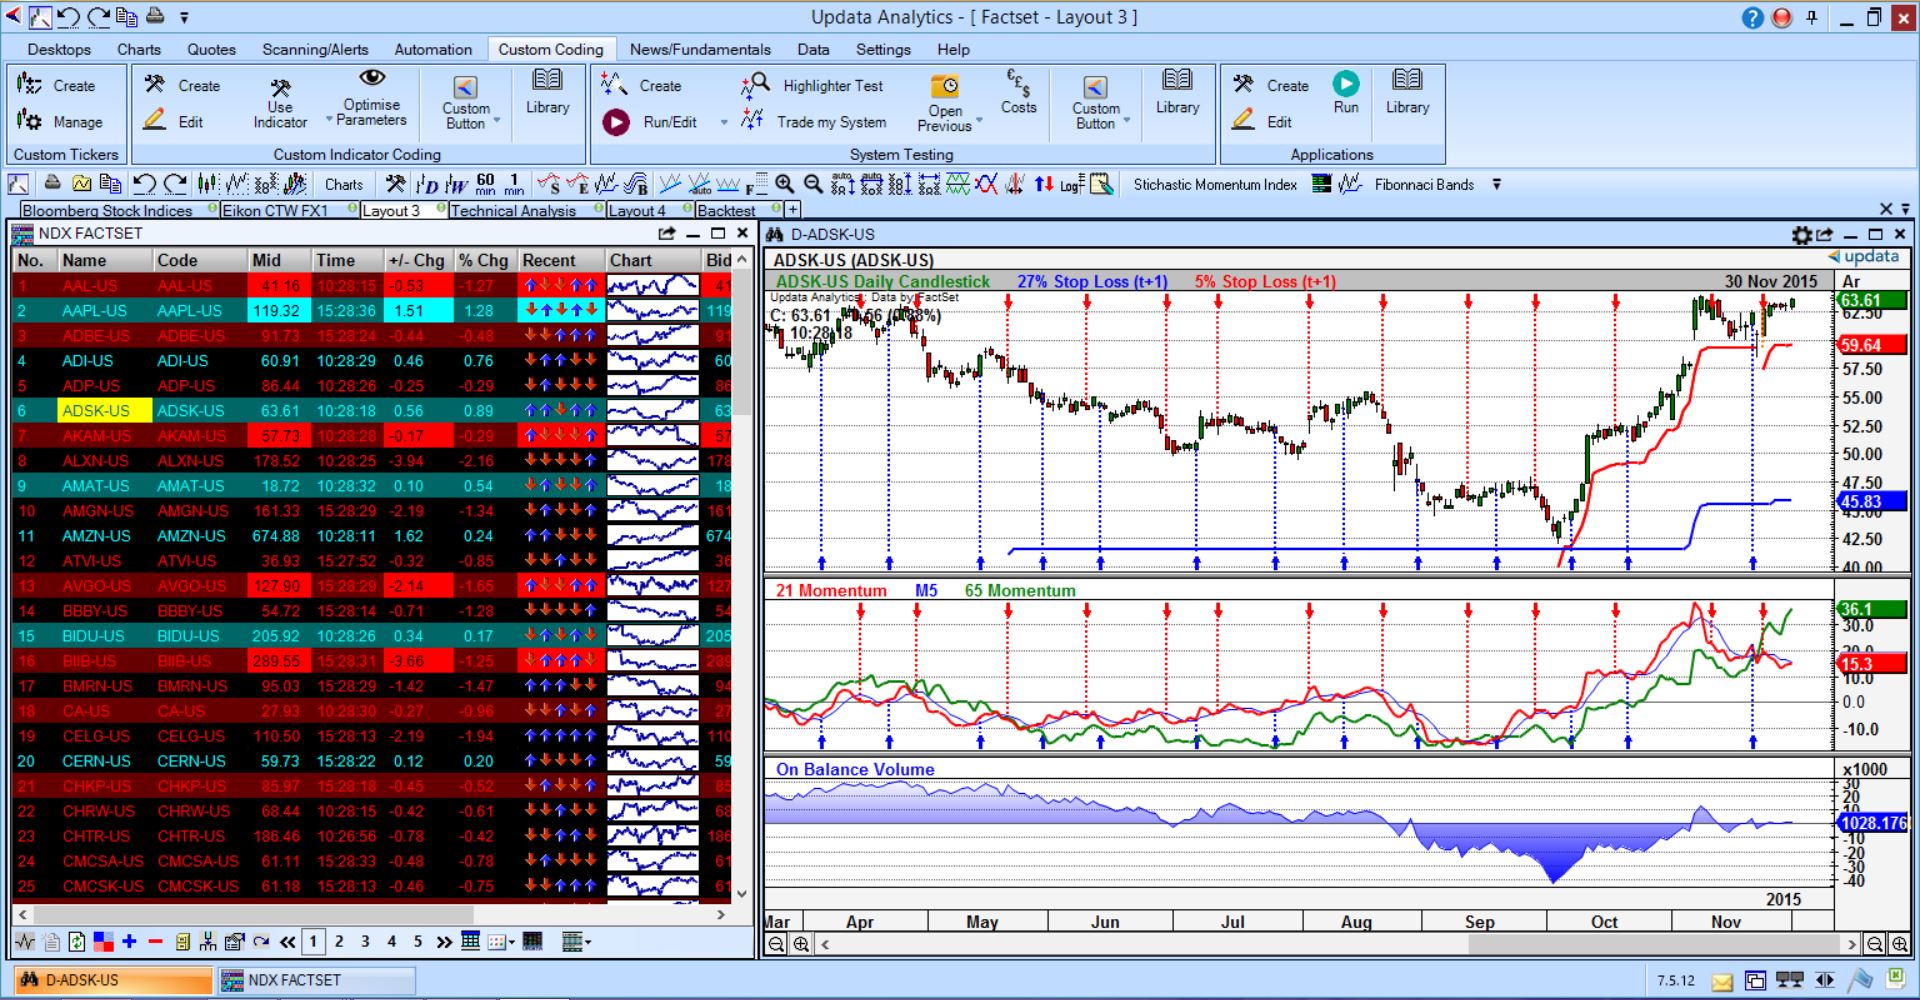
Task: Switch to the Technical Analysis layout tab
Action: pos(513,210)
